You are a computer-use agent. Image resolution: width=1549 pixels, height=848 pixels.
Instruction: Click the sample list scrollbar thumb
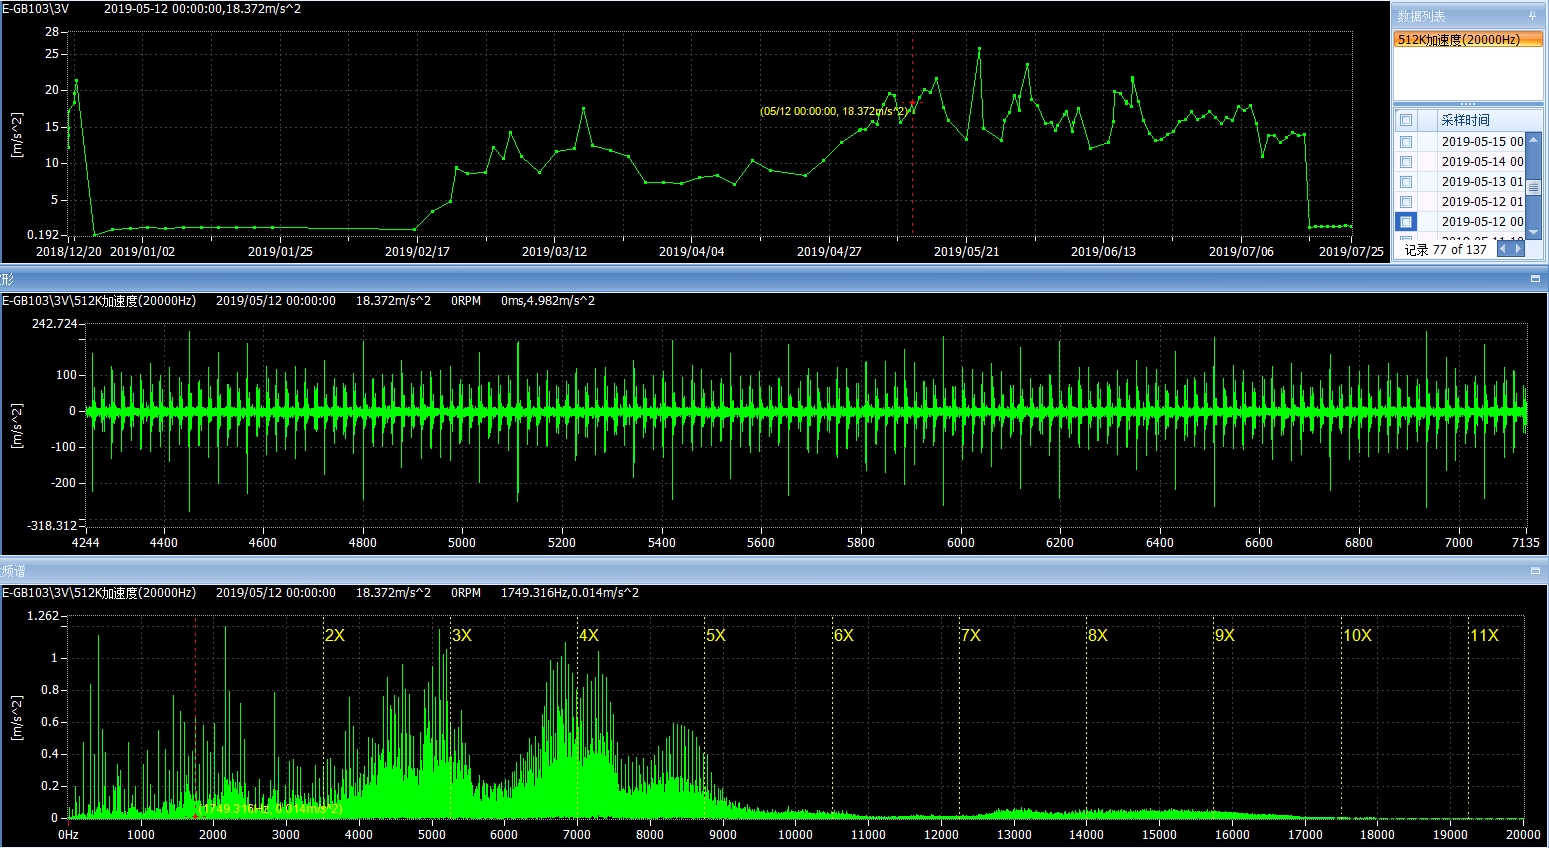click(x=1533, y=187)
